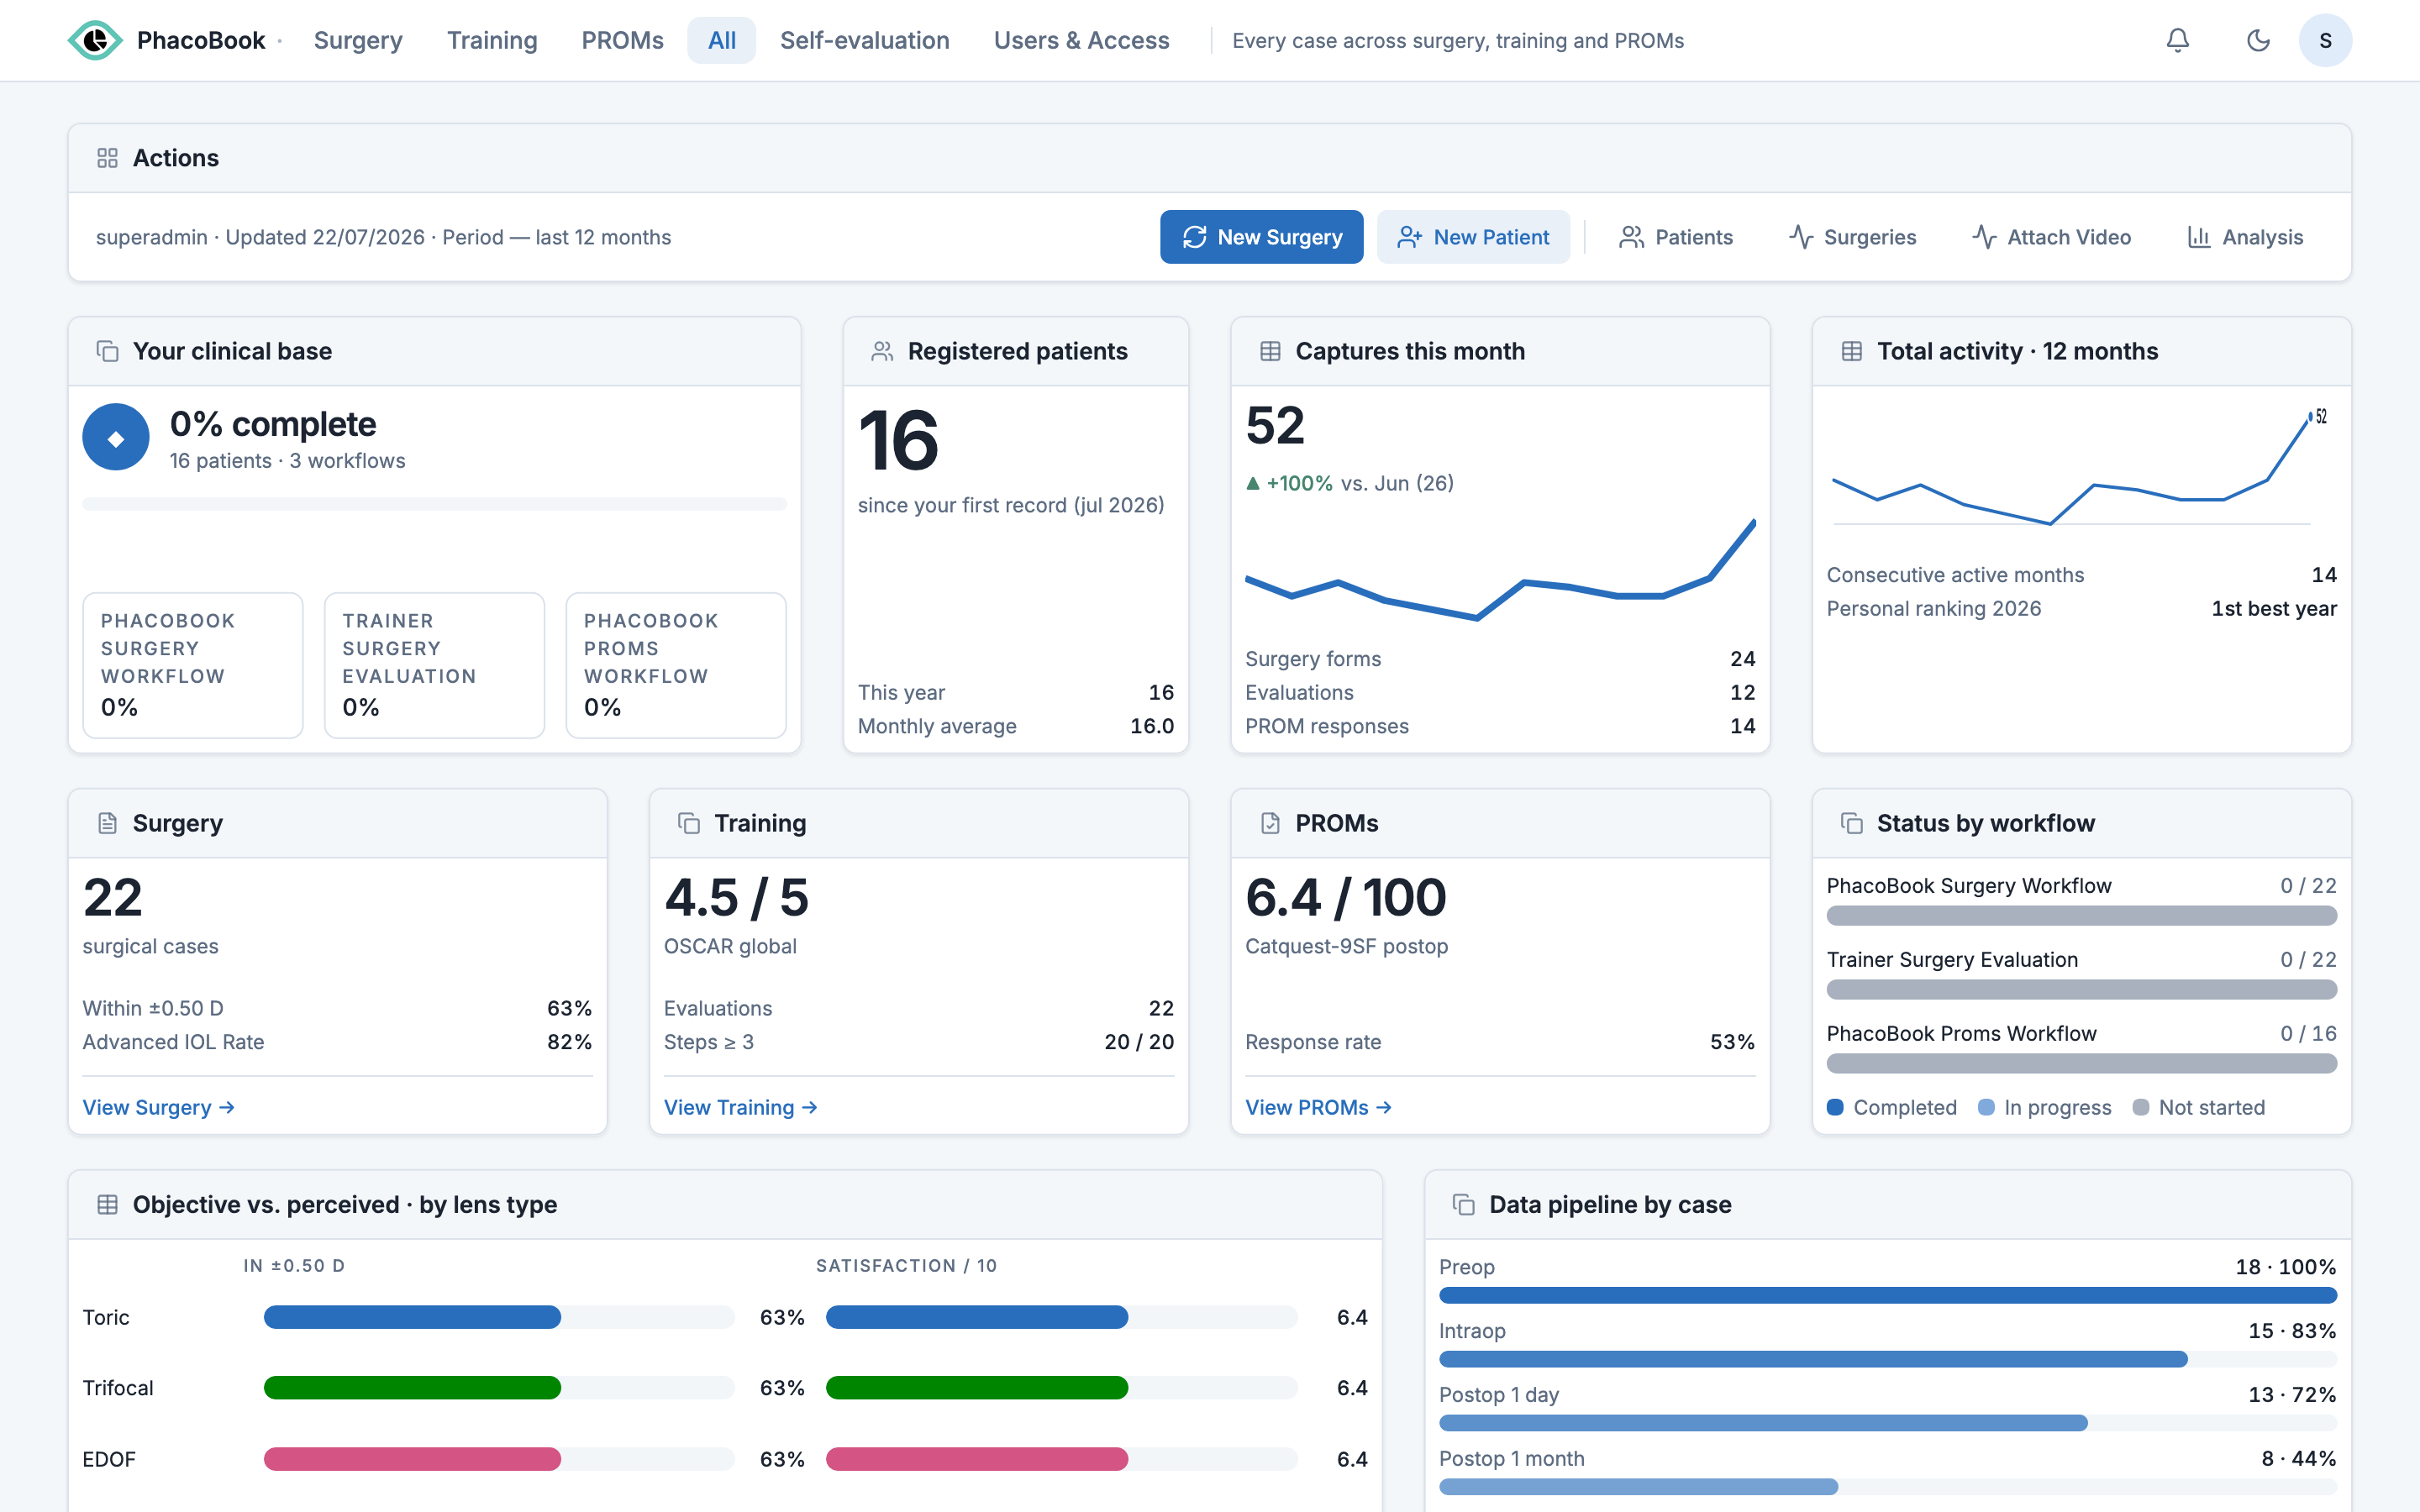
Task: Click the clinical base panel icon
Action: click(x=107, y=351)
